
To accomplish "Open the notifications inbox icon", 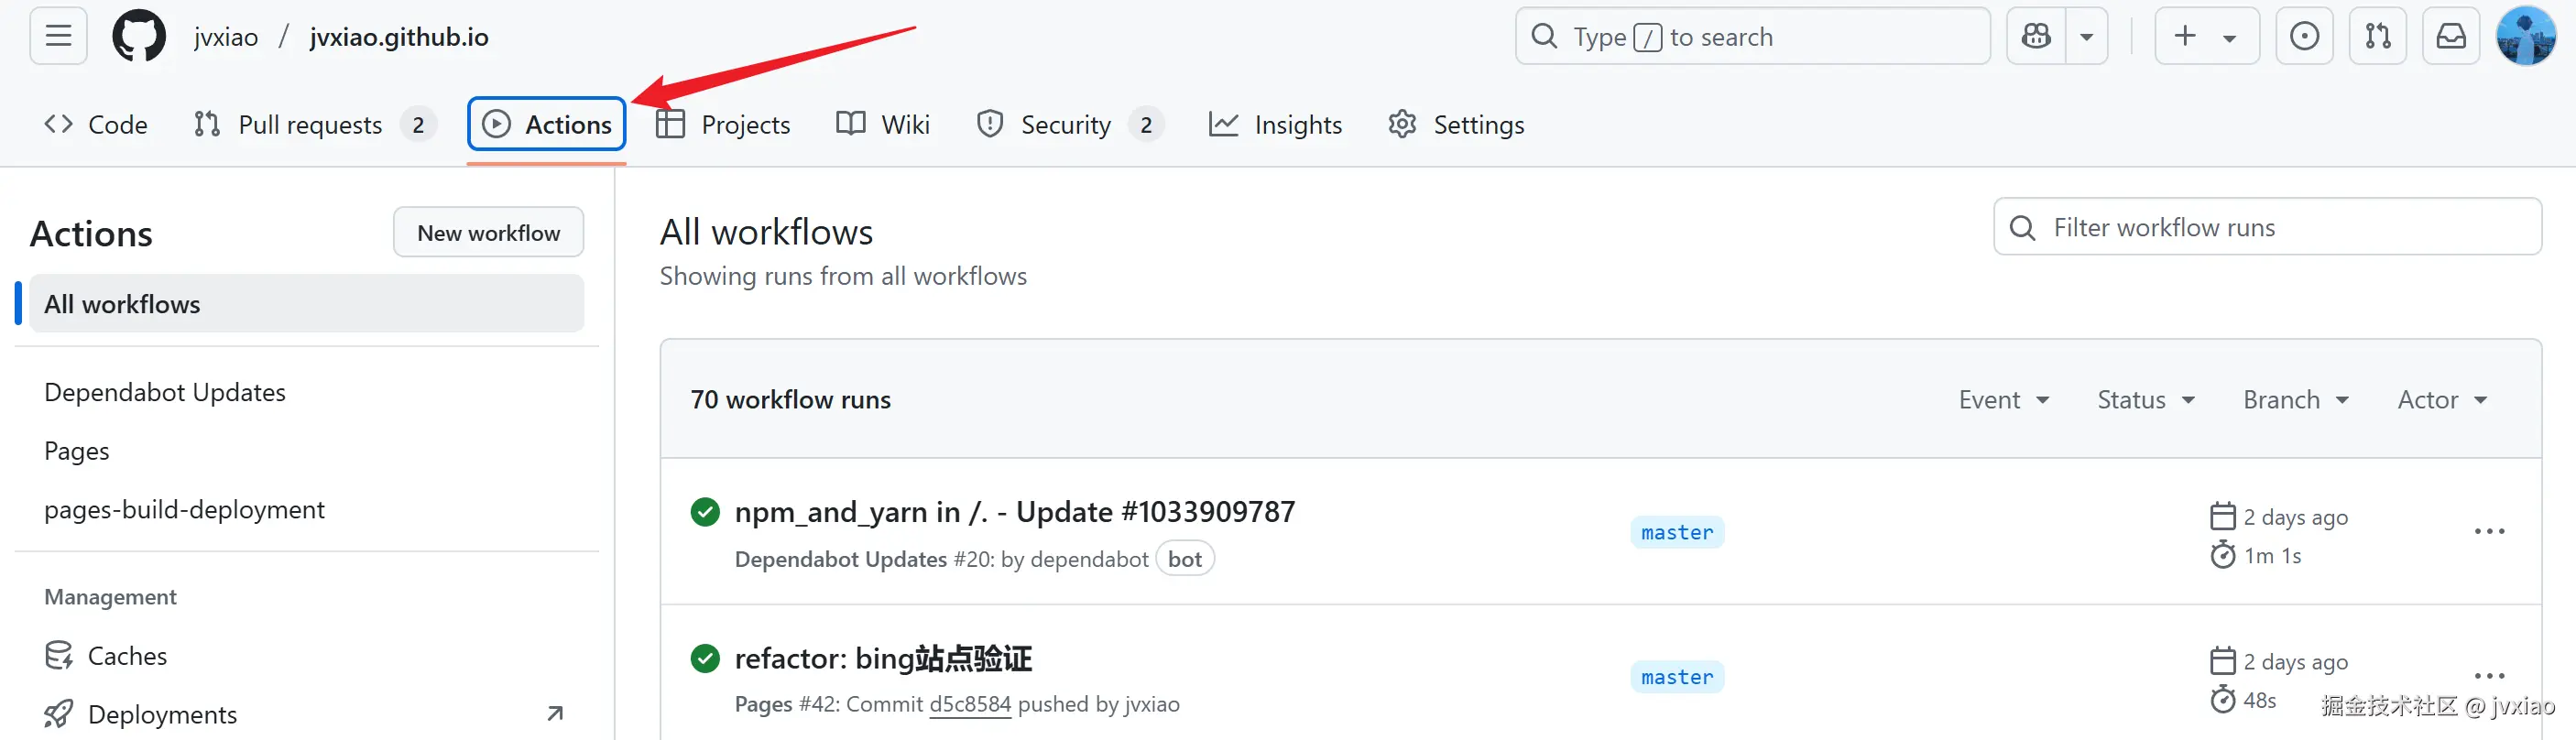I will (x=2450, y=37).
